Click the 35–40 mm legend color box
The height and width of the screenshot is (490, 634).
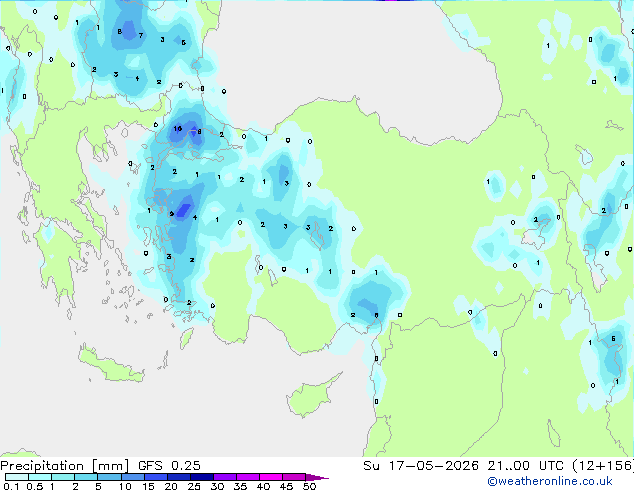(247, 477)
